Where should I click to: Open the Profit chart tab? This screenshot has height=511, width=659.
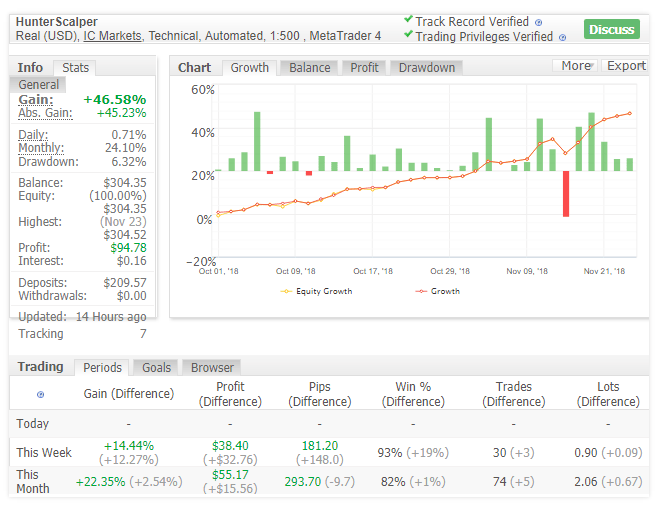coord(364,68)
